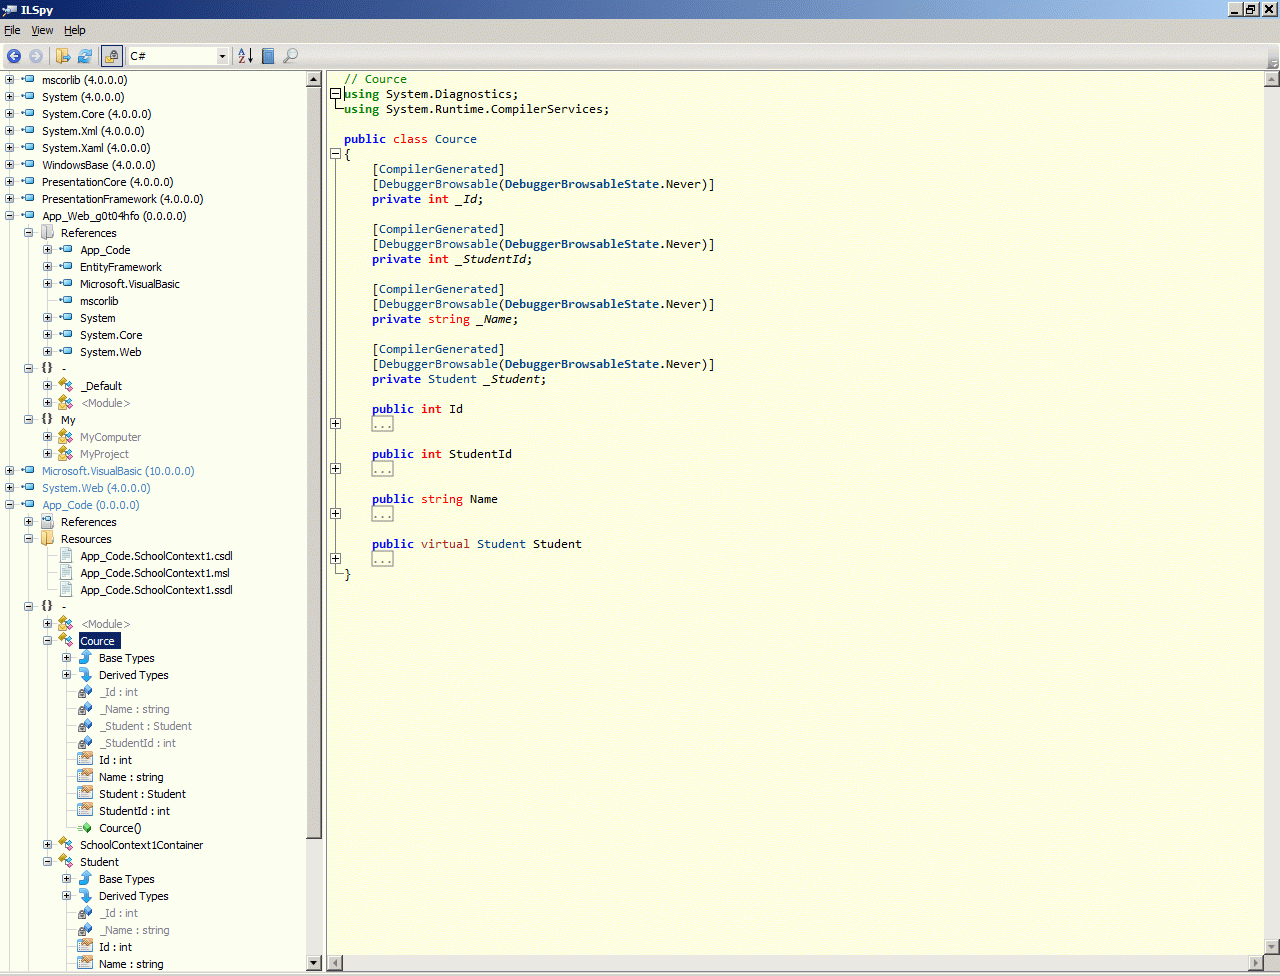Click the class icon beside SchoolContext1Container
The height and width of the screenshot is (976, 1280).
tap(66, 845)
